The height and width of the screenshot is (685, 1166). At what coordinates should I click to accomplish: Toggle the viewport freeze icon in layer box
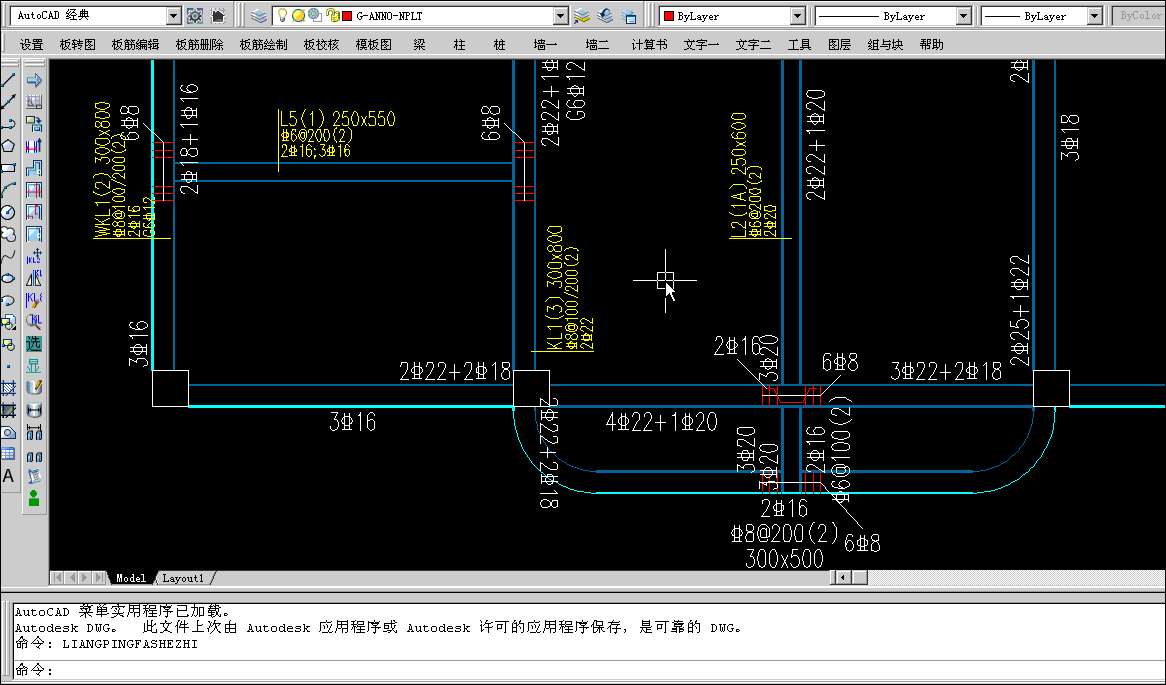click(315, 16)
